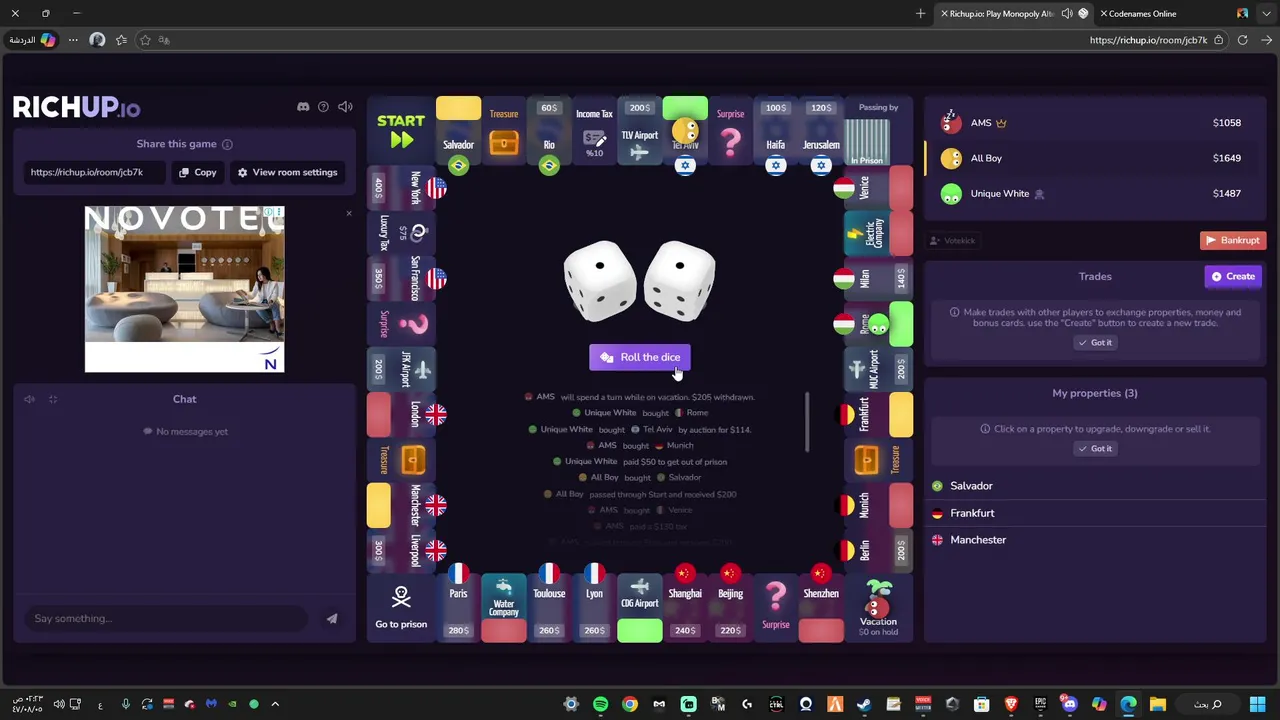
Task: Select player AMS in player list
Action: [x=1095, y=123]
